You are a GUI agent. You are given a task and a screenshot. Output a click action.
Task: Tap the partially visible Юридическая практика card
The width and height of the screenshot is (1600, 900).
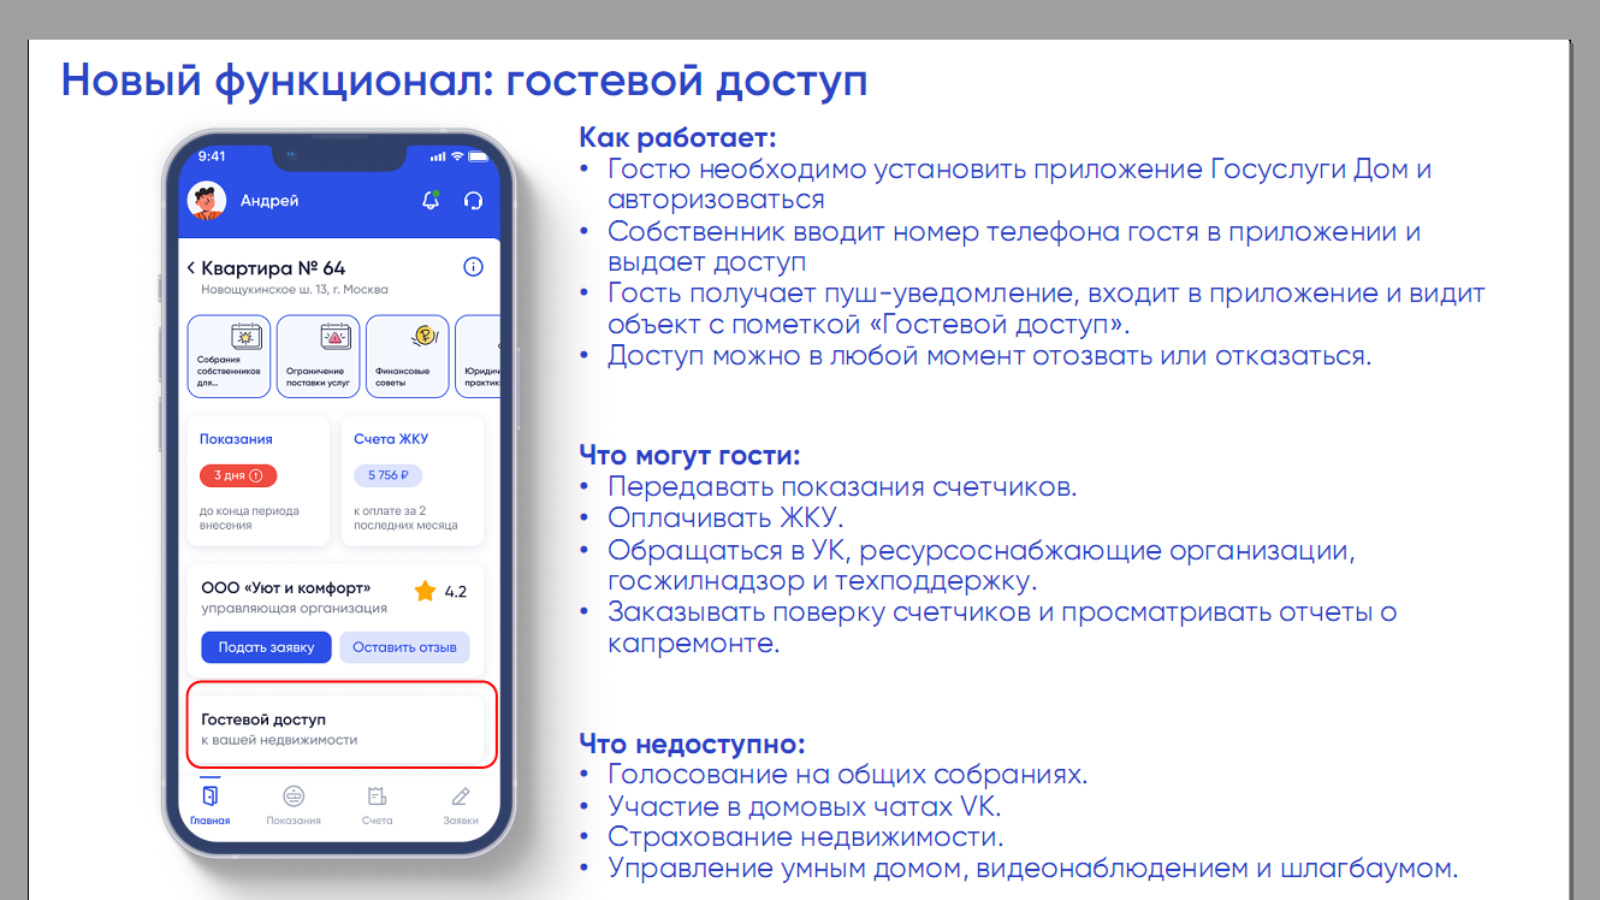480,357
